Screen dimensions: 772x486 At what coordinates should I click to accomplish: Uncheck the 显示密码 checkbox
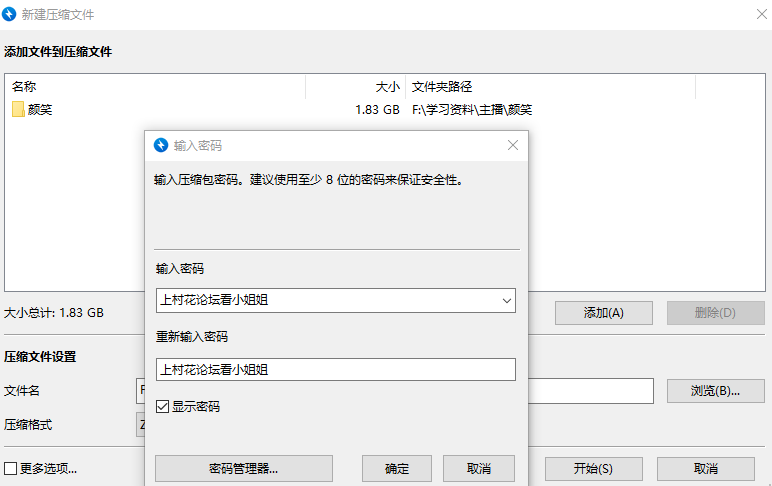point(163,407)
